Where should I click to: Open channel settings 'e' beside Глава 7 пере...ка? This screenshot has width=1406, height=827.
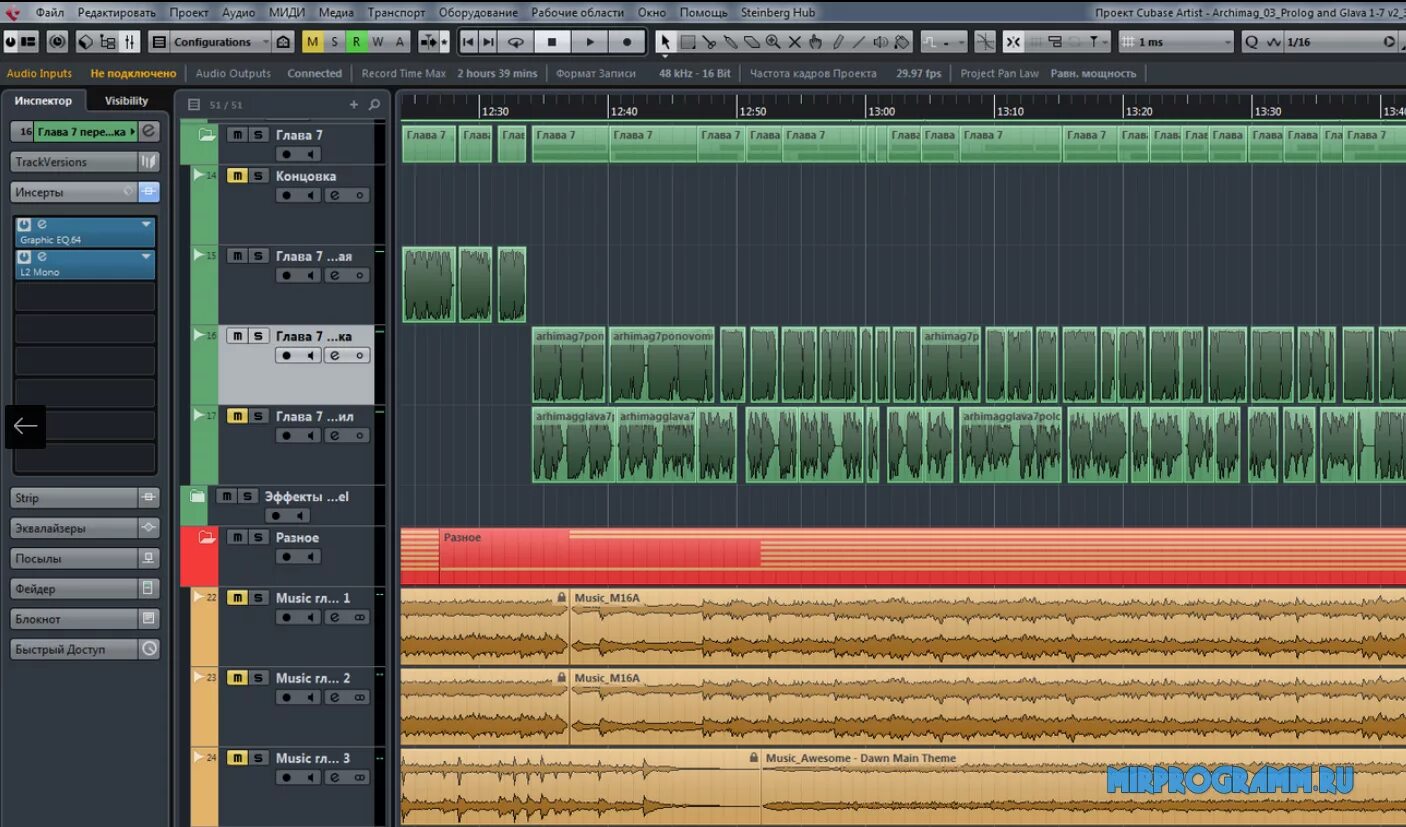148,131
